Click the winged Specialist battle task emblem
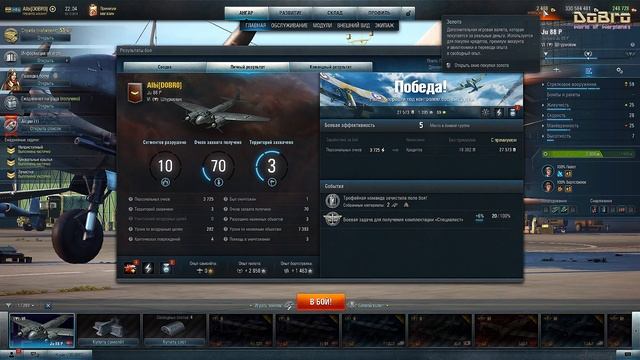640x360 pixels. (333, 219)
